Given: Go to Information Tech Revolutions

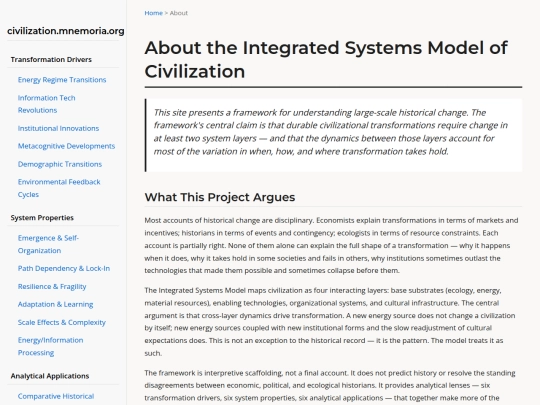Looking at the screenshot, I should (46, 104).
